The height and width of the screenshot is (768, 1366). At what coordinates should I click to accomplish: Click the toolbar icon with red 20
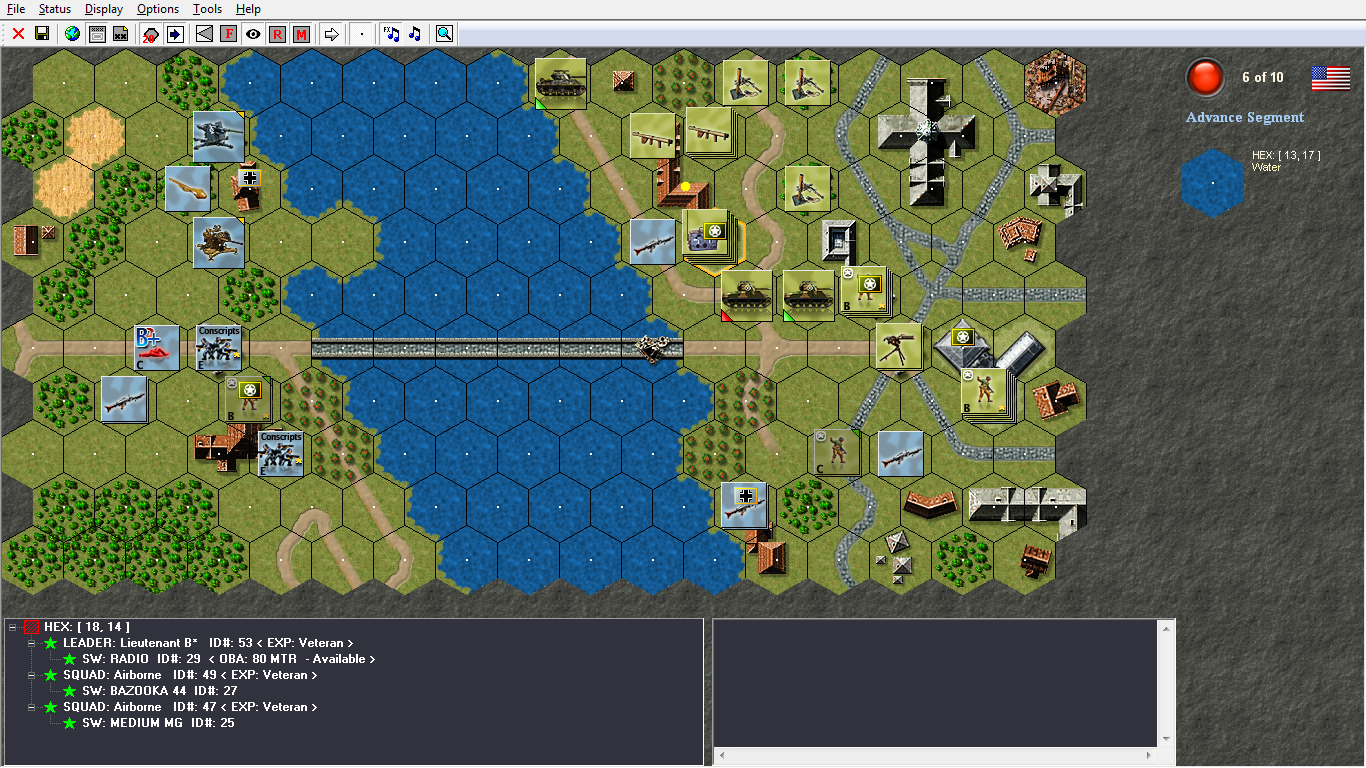coord(150,34)
